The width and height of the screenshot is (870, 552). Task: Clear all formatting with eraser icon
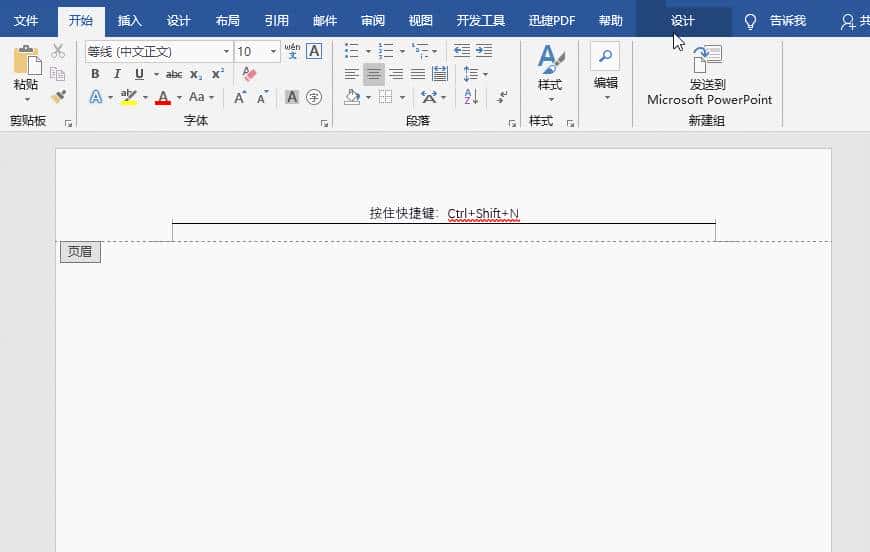tap(249, 73)
